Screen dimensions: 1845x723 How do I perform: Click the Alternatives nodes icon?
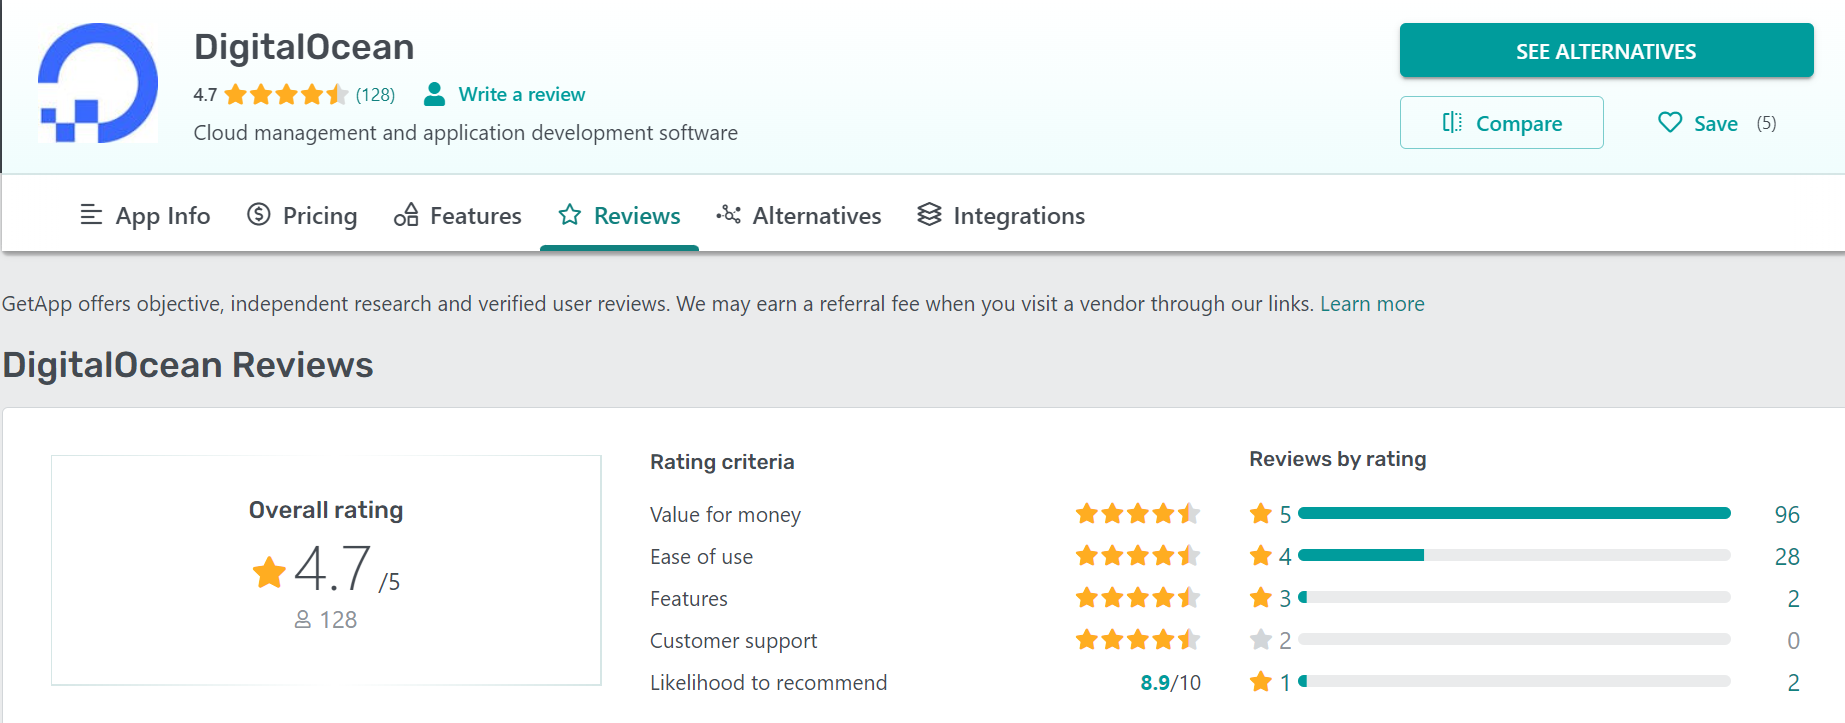point(728,214)
